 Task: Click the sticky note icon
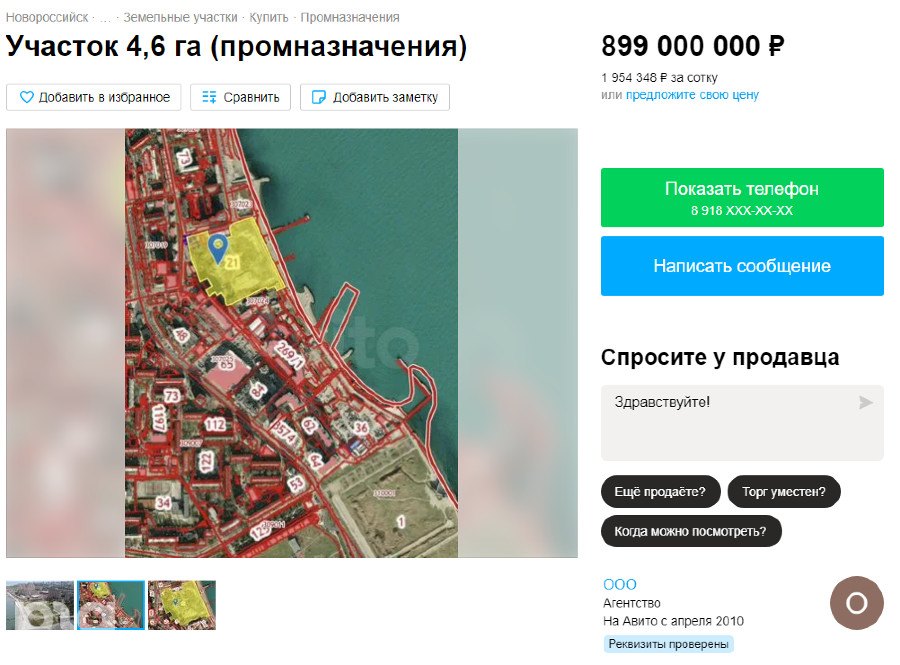tap(319, 97)
